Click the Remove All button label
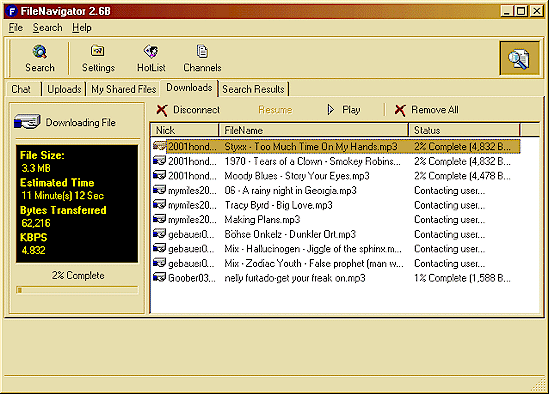550x395 pixels. [435, 110]
